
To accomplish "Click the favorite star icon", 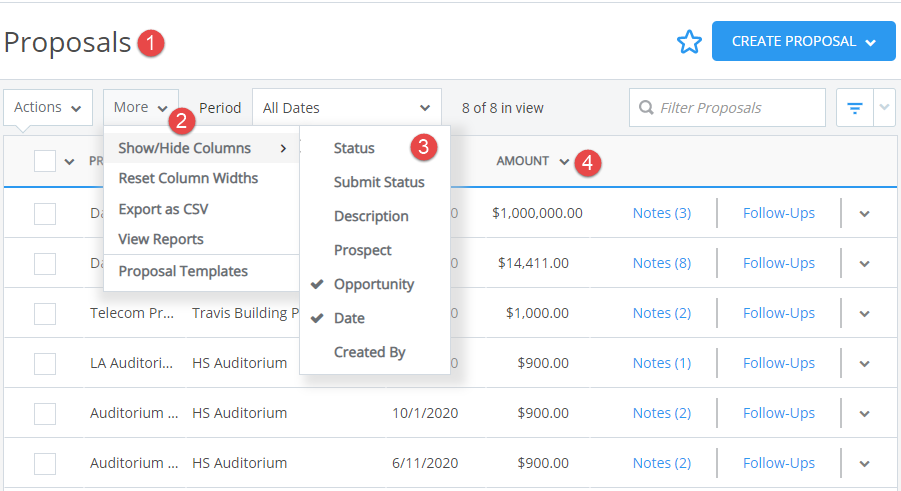I will pyautogui.click(x=689, y=42).
